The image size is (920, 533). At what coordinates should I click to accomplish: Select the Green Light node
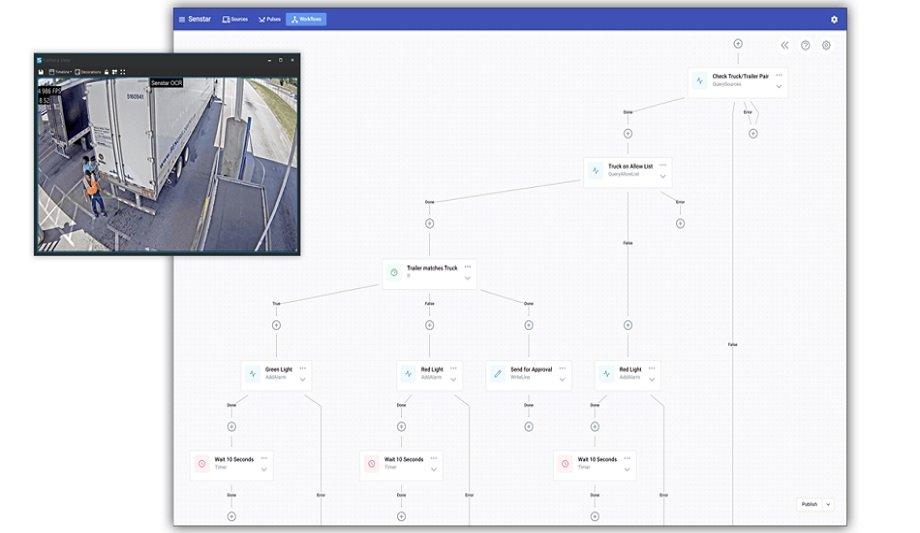pyautogui.click(x=276, y=374)
